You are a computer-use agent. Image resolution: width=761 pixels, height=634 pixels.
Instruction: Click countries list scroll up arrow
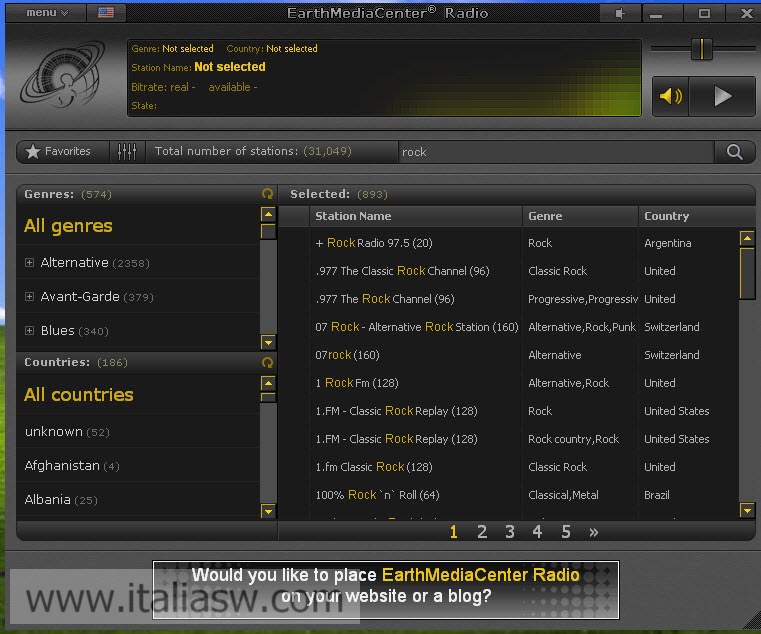[268, 383]
